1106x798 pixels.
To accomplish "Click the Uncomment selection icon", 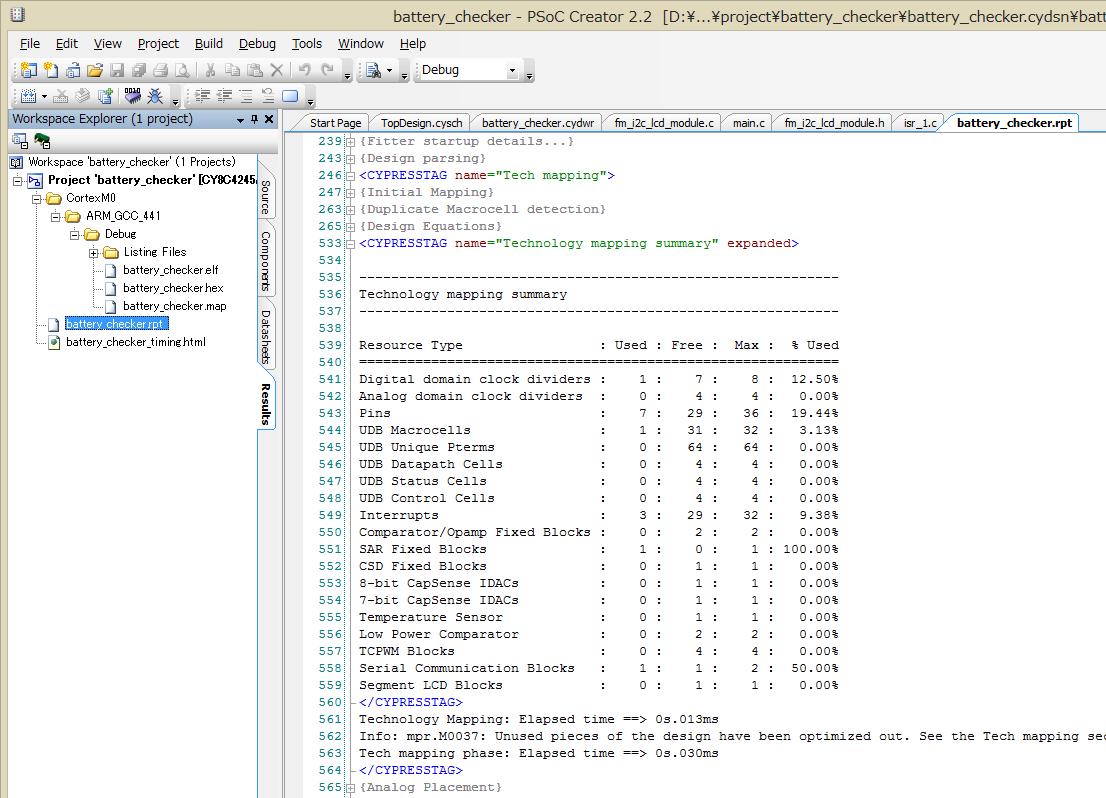I will (268, 96).
